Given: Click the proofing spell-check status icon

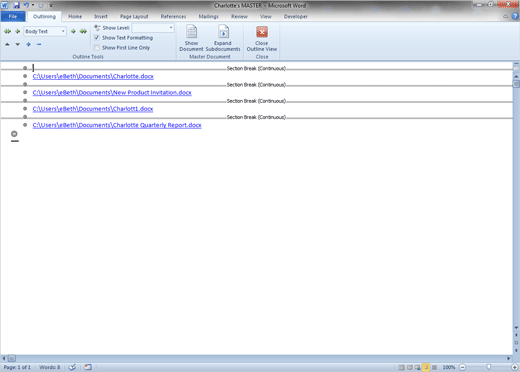Looking at the screenshot, I should point(72,367).
